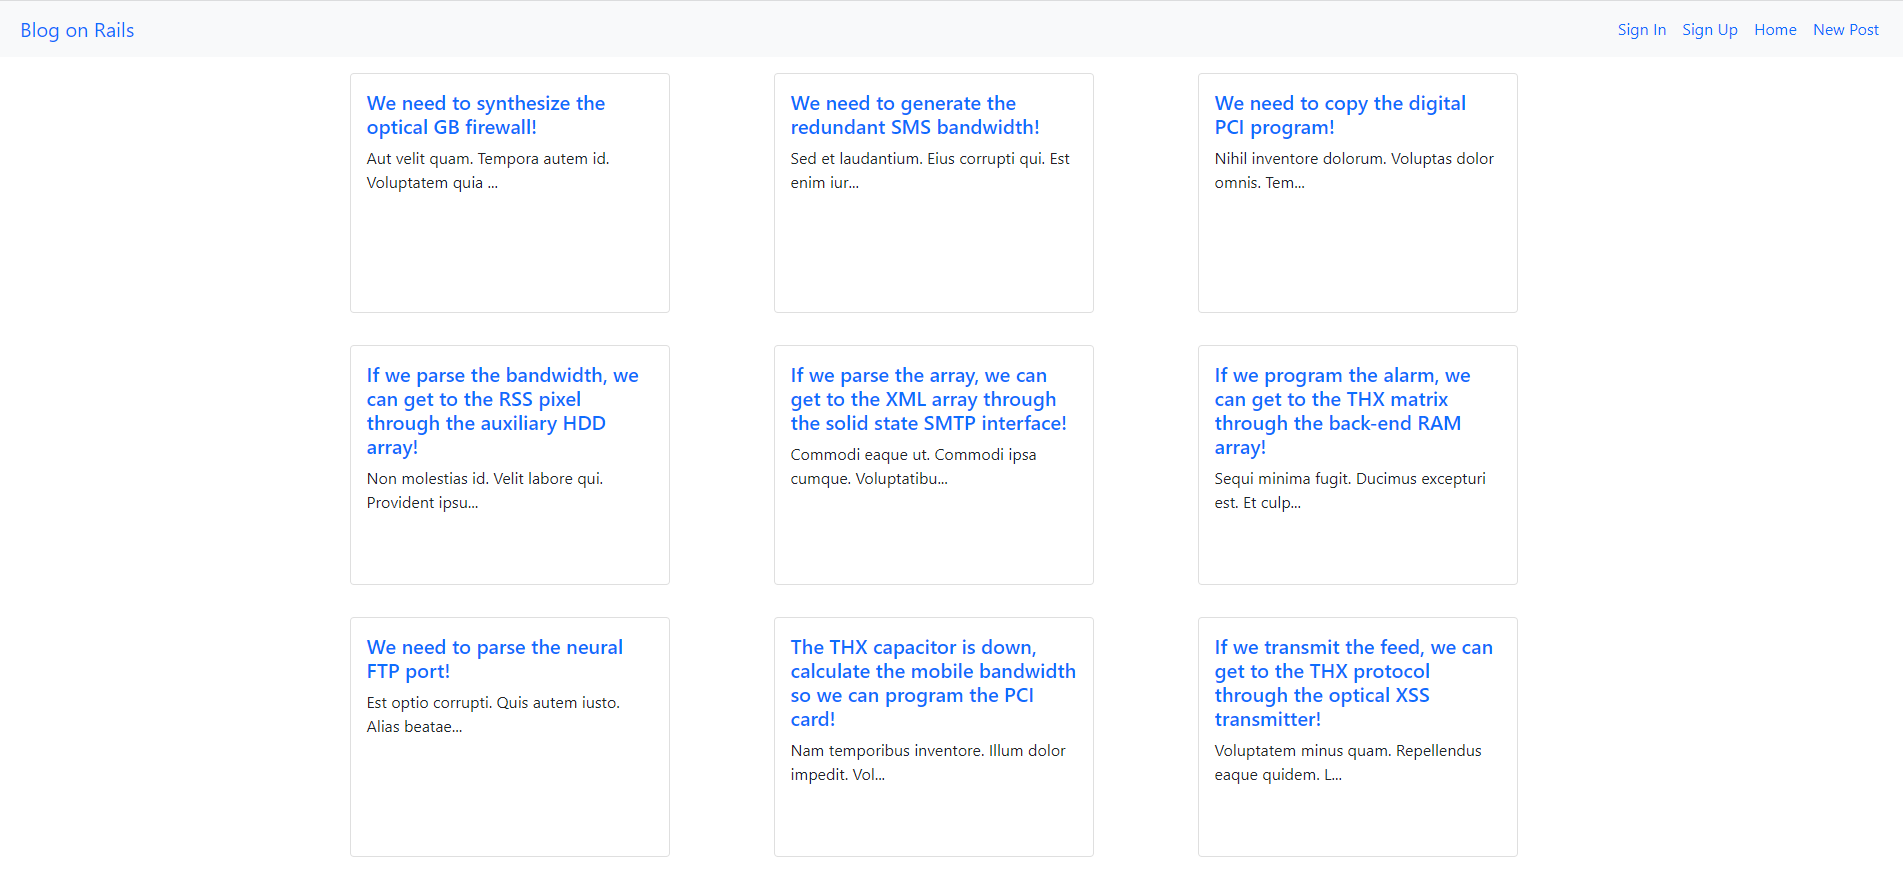This screenshot has height=877, width=1903.
Task: Create a New Post from navbar
Action: 1846,30
